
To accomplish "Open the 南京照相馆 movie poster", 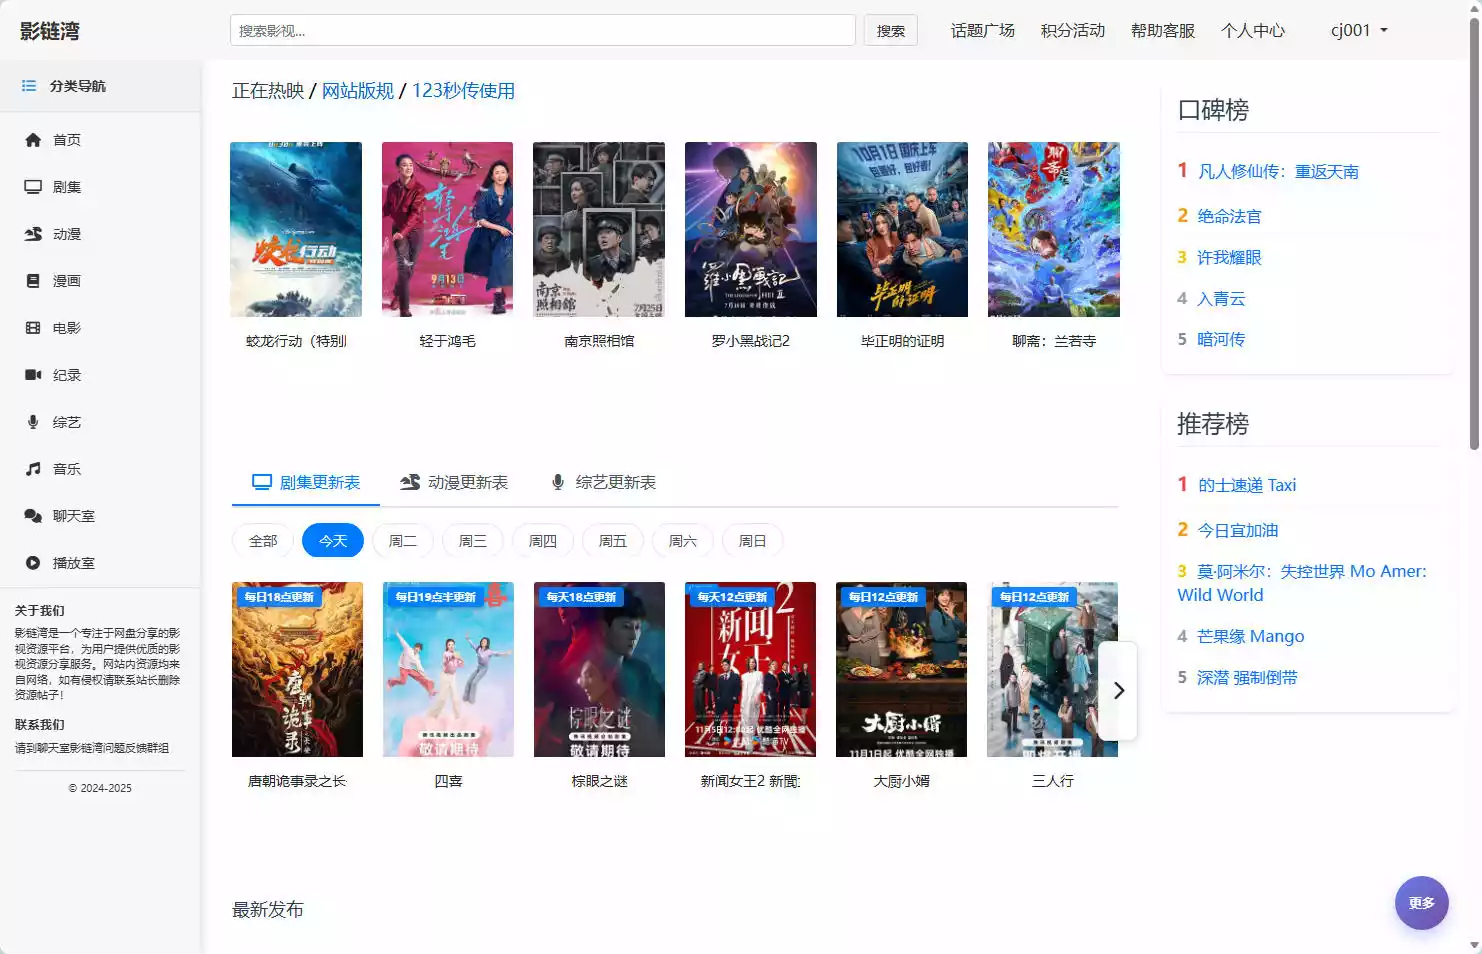I will (x=599, y=229).
